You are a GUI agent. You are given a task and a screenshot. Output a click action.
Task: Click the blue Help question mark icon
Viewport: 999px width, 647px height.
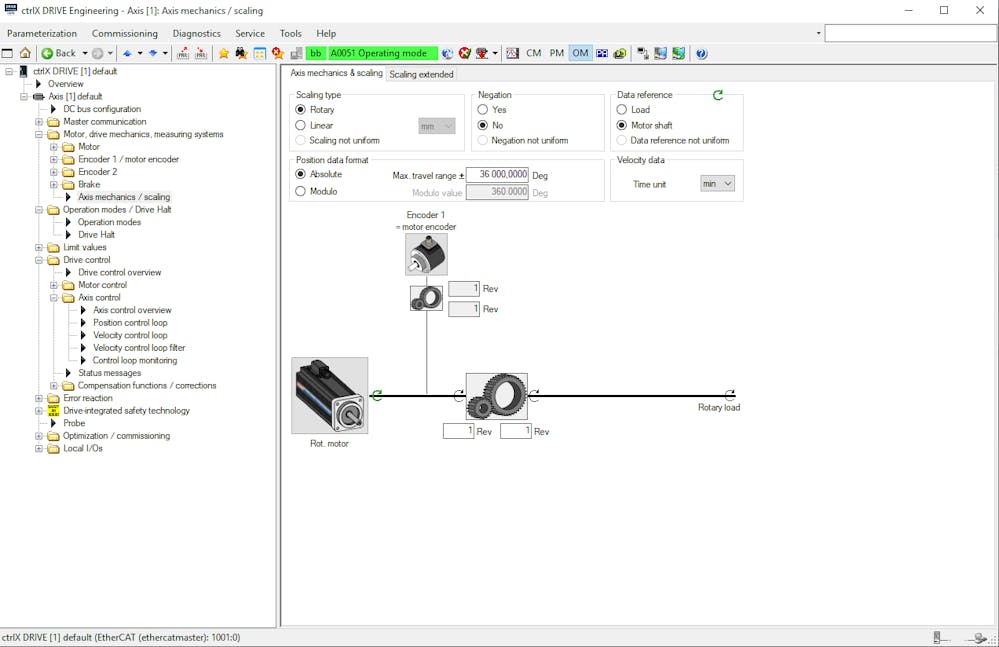tap(701, 53)
